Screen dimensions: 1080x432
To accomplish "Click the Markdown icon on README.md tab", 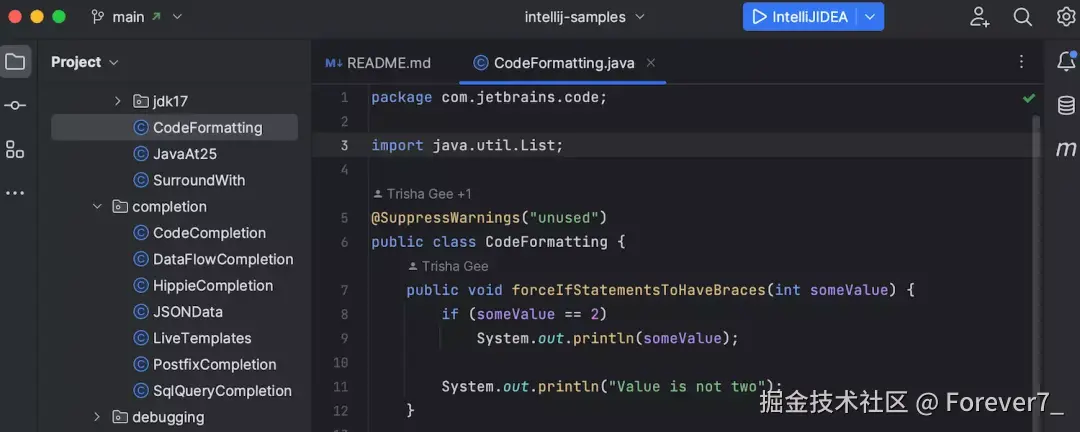I will click(334, 63).
